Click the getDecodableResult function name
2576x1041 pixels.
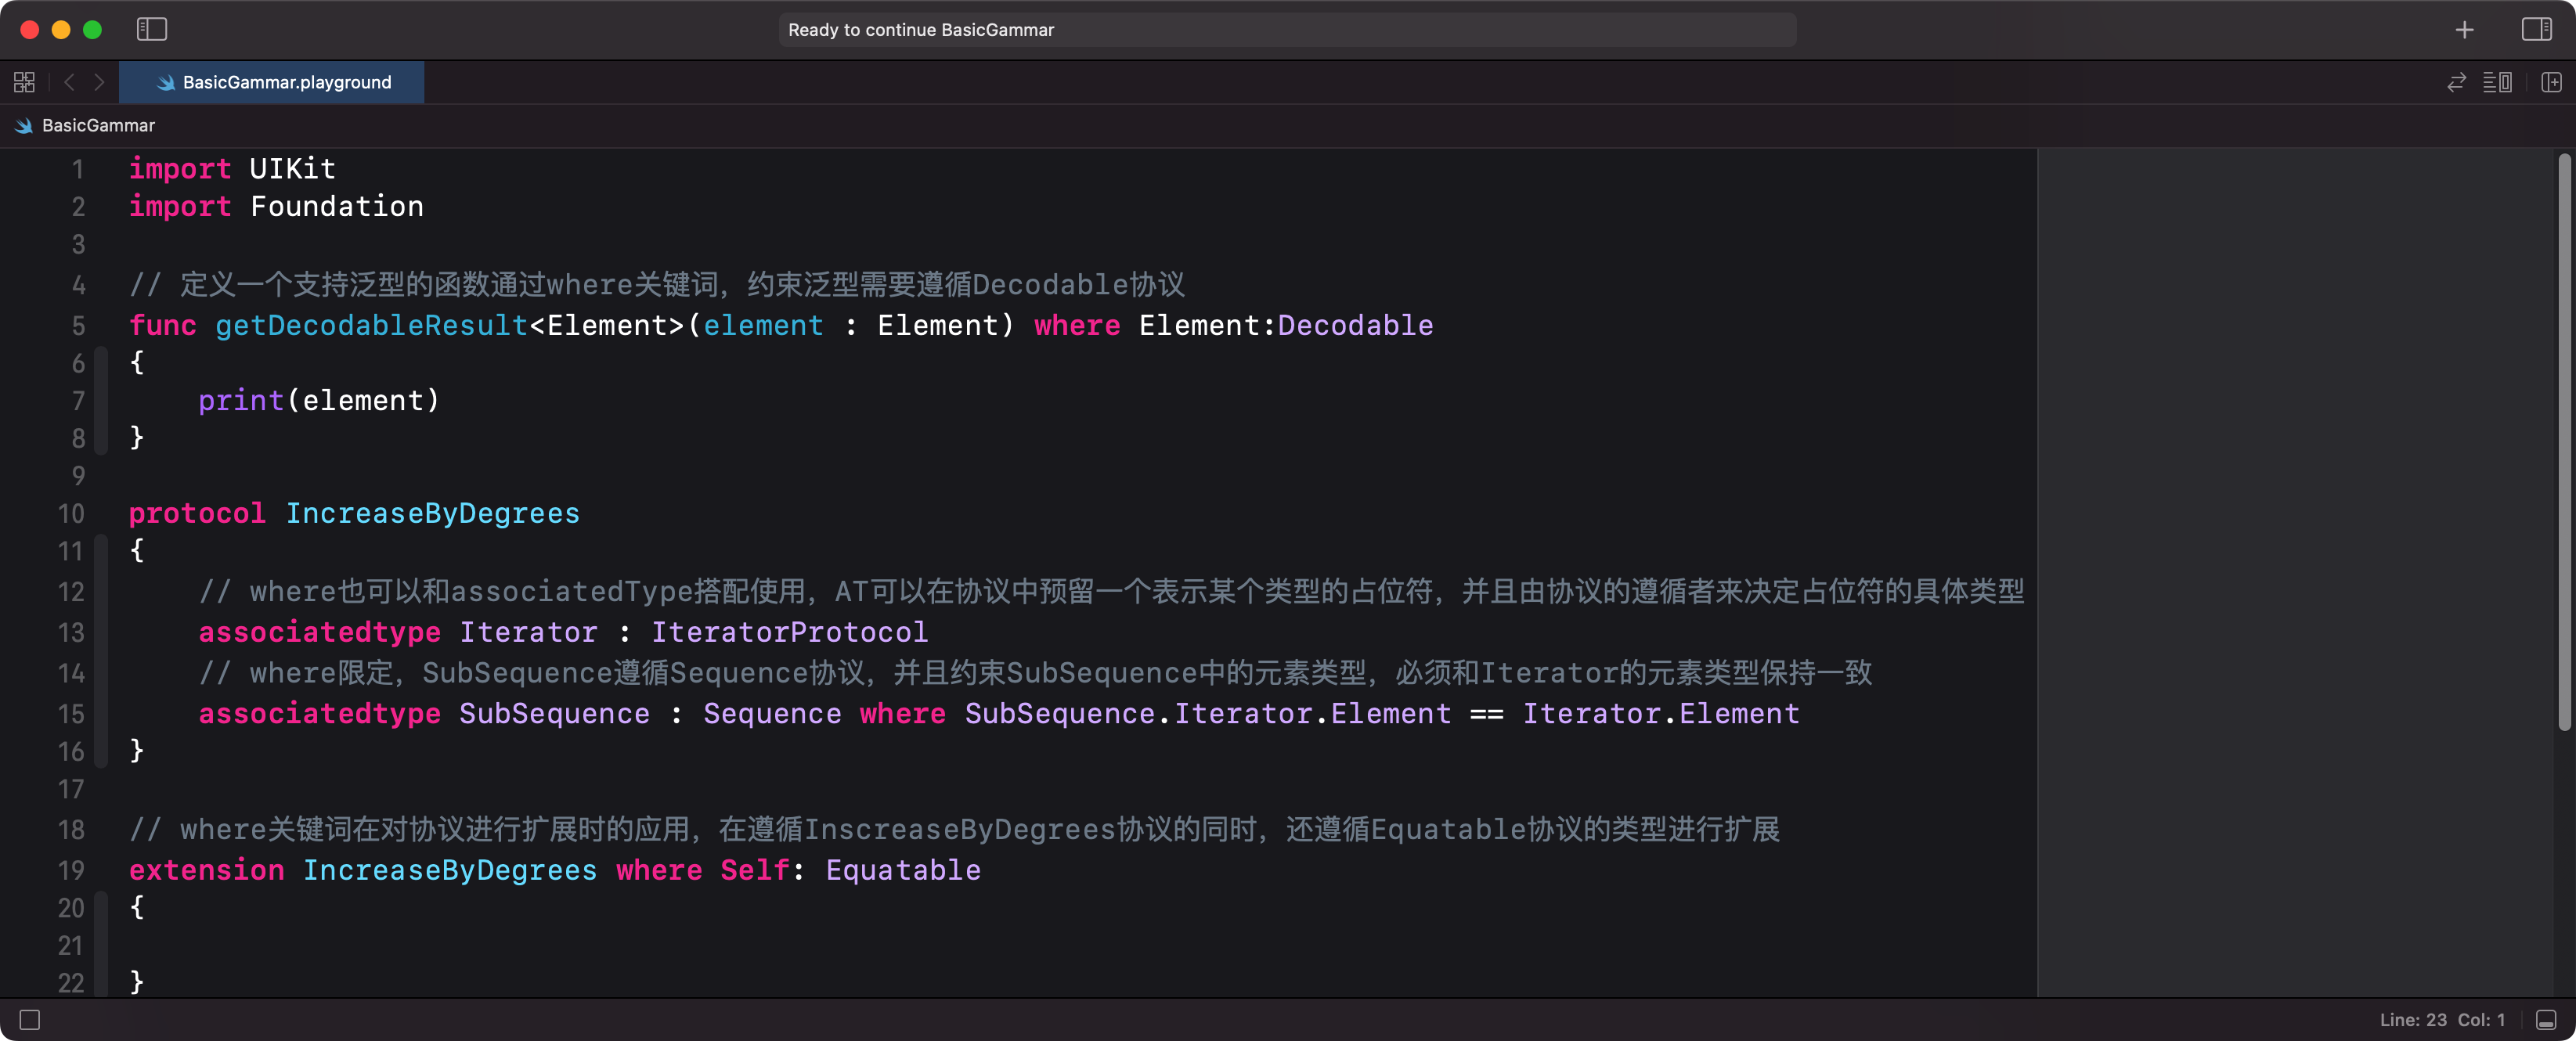[371, 325]
